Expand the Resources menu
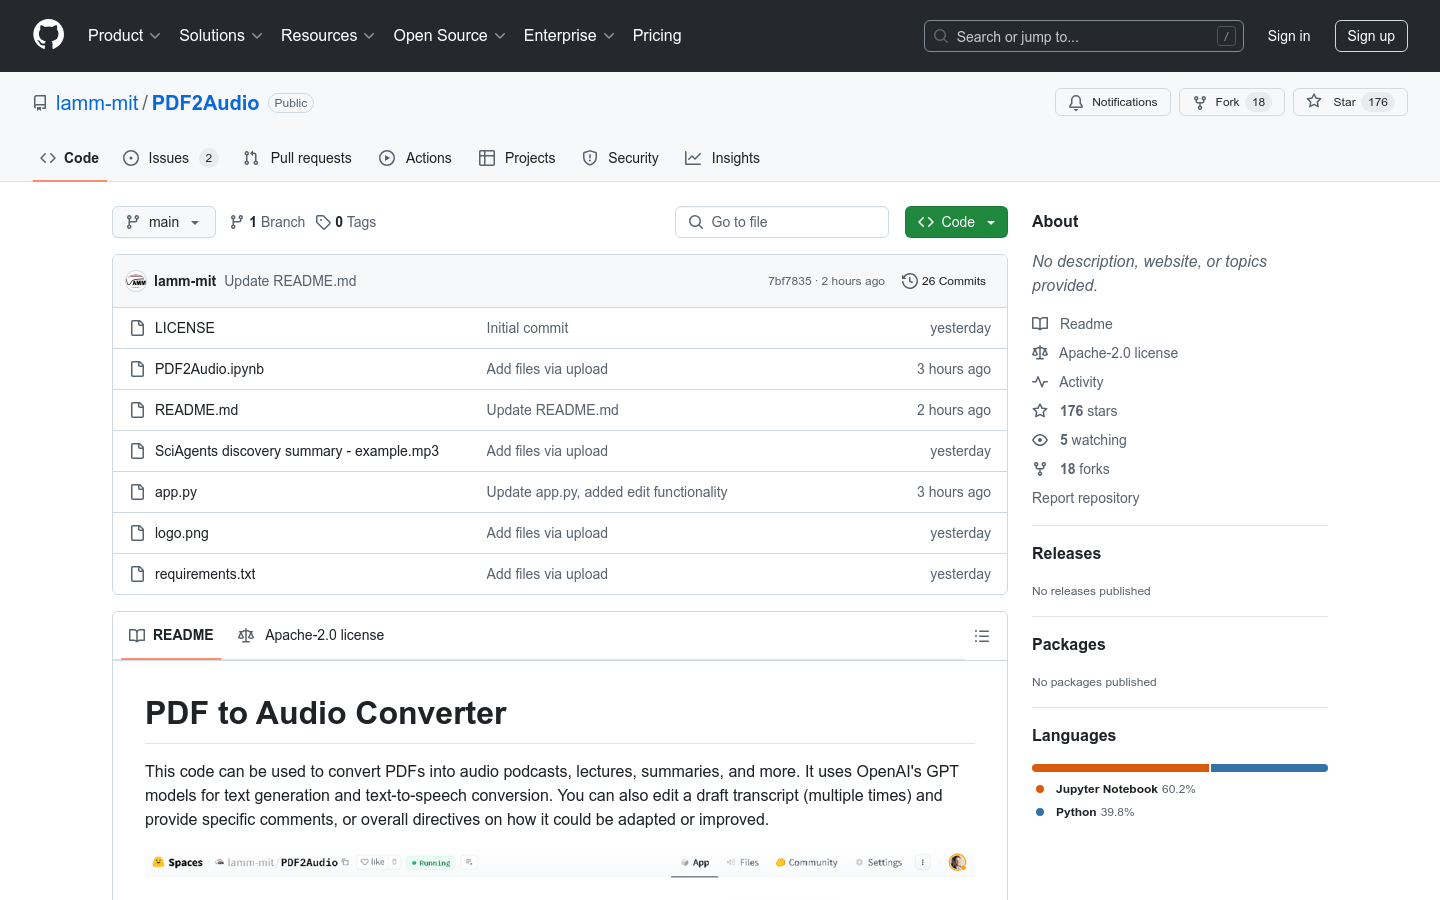 328,35
